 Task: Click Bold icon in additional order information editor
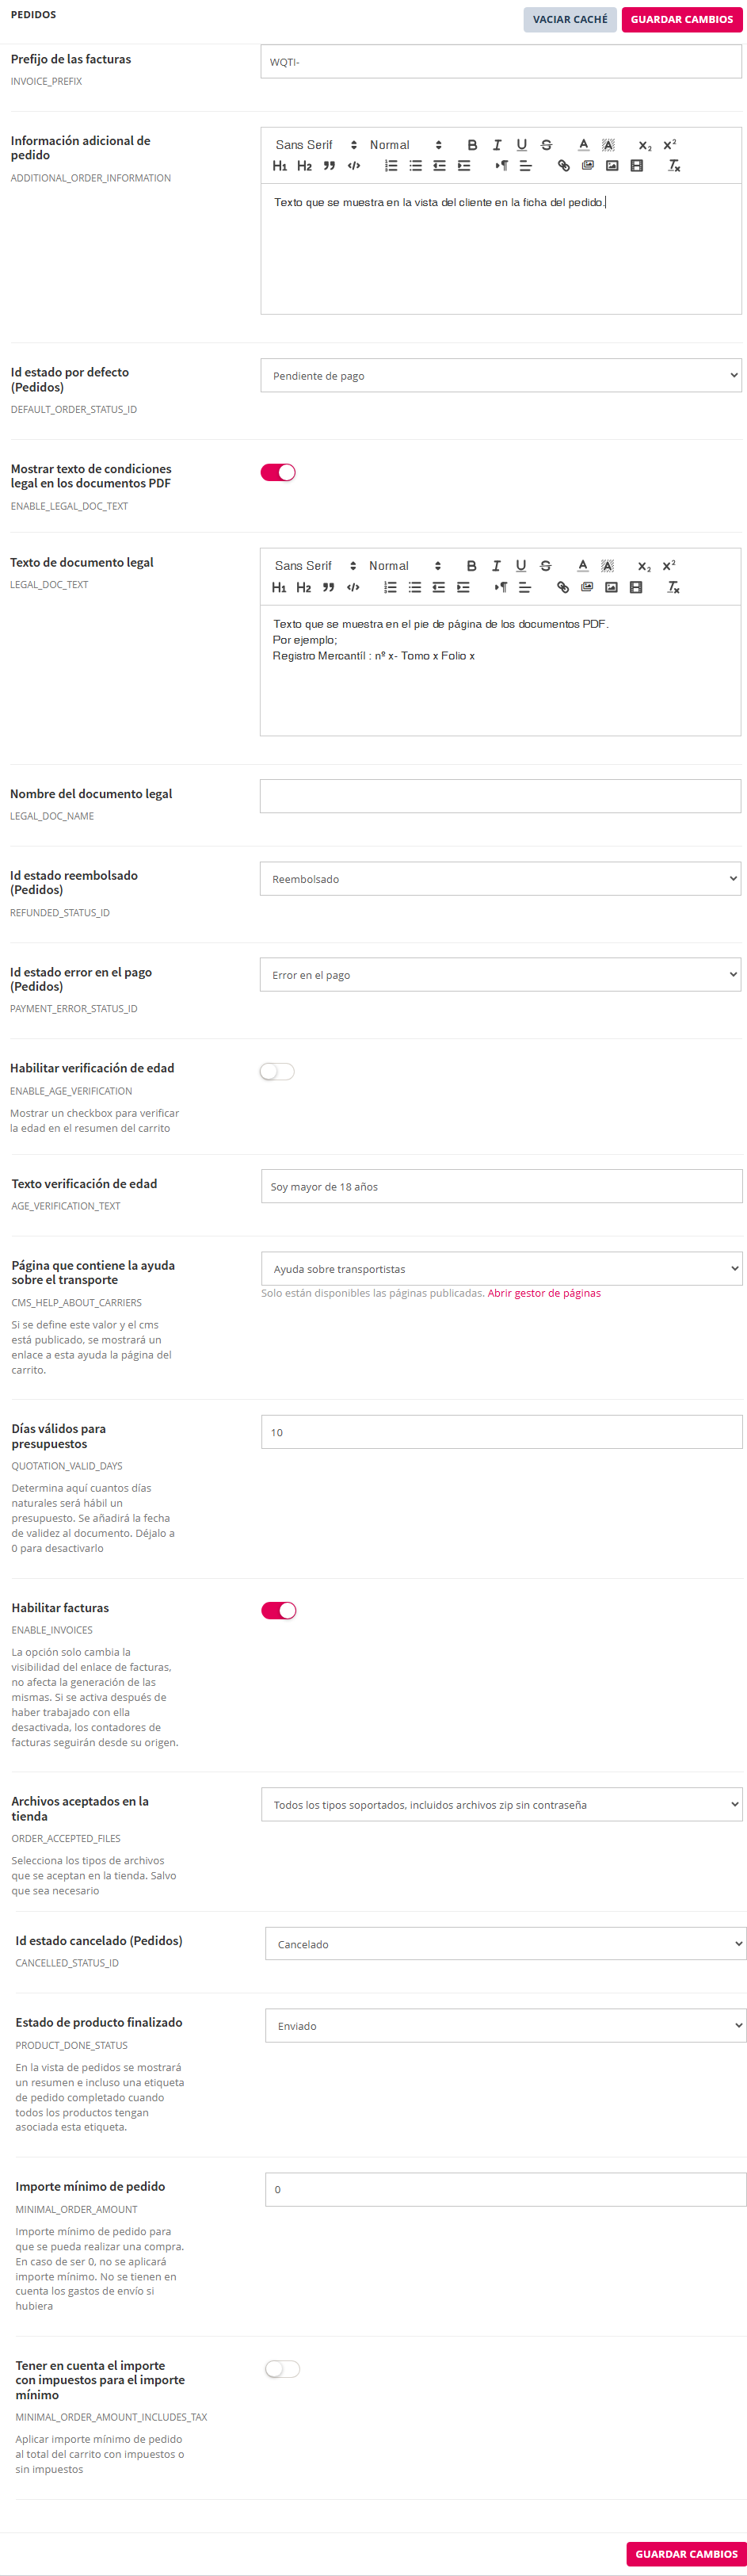point(472,145)
